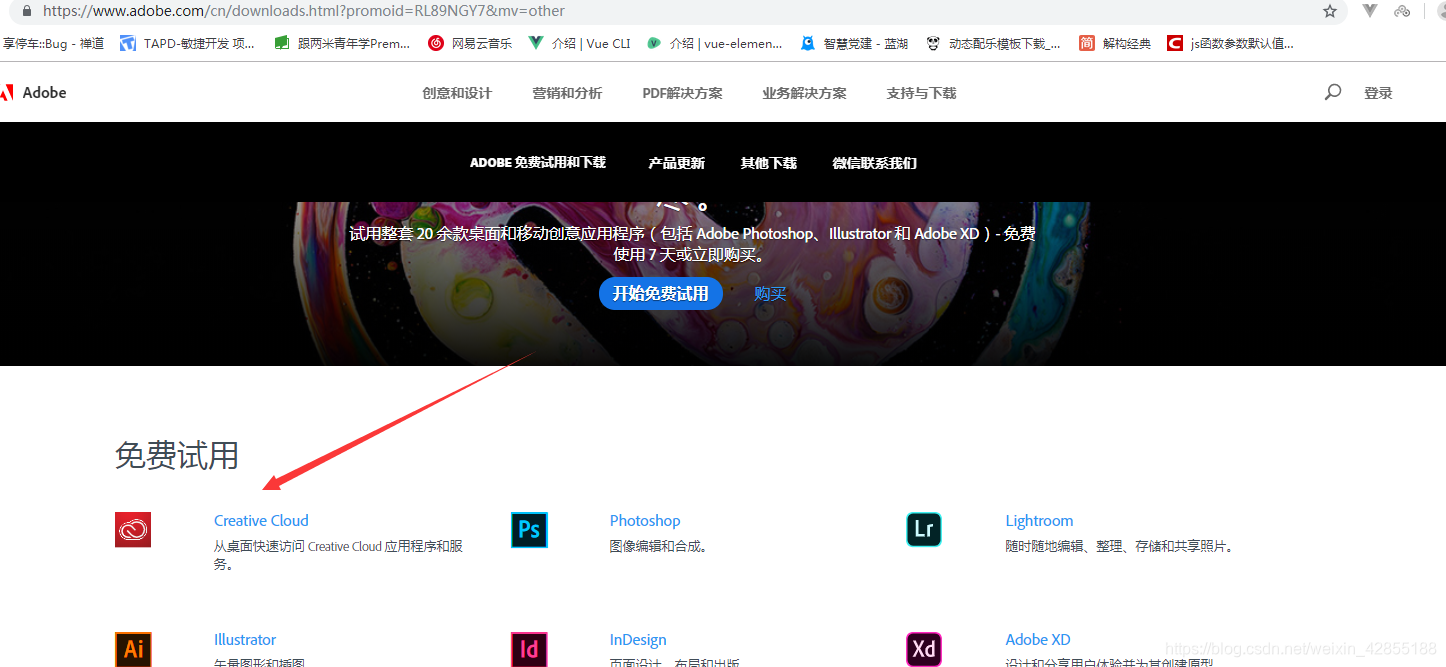1446x667 pixels.
Task: Click the padlock site security icon
Action: pos(26,11)
